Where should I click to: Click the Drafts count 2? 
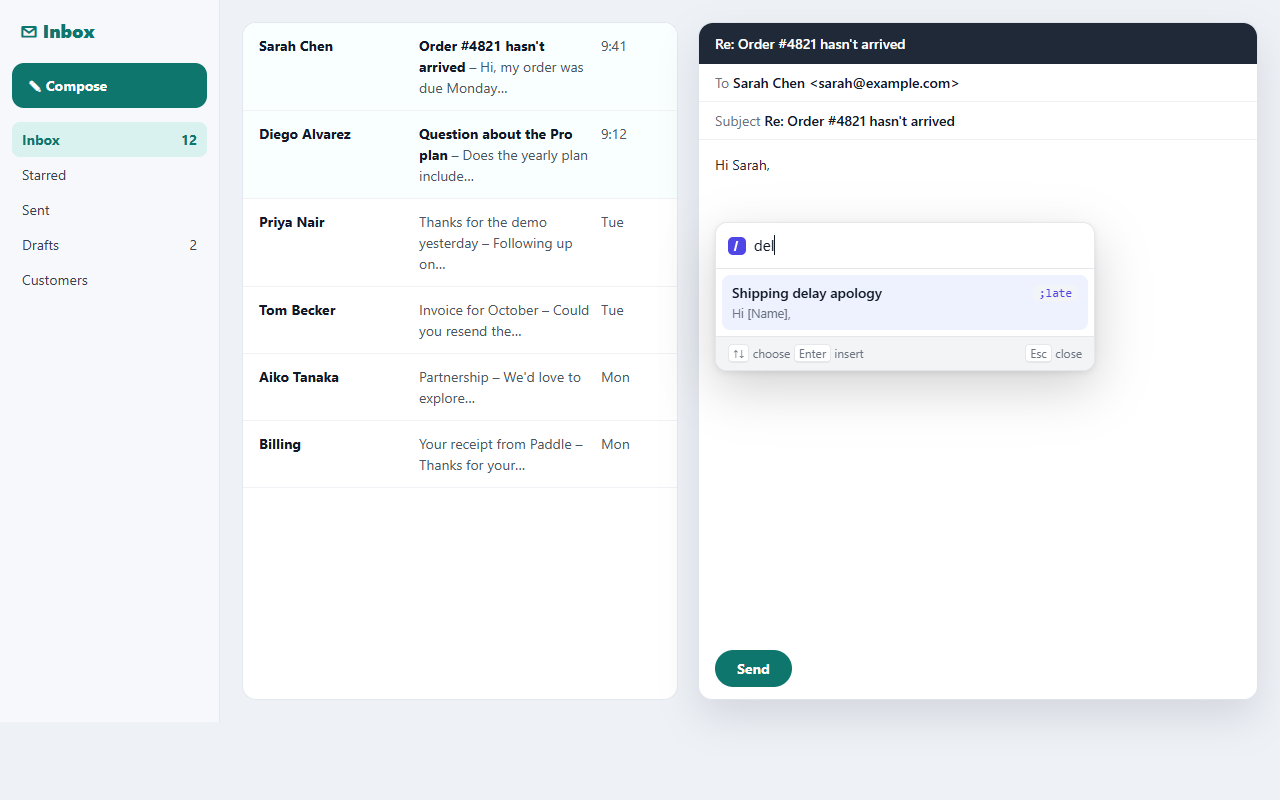193,245
